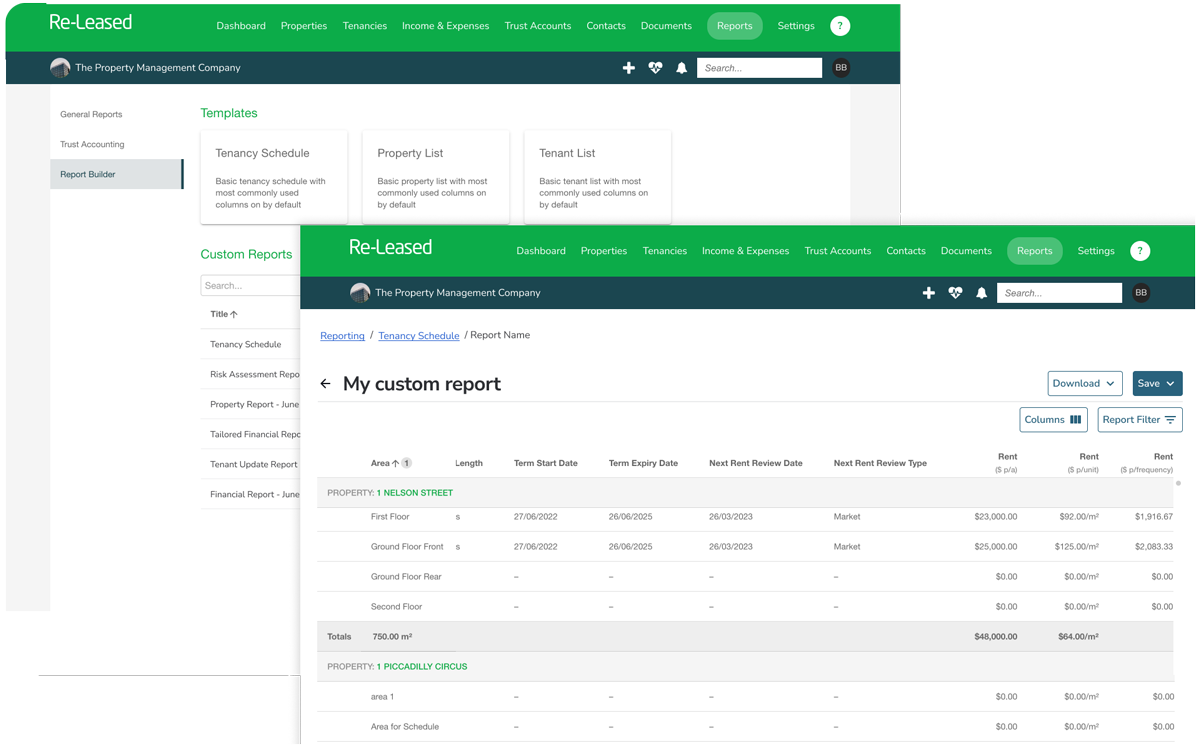Open Income & Expenses in the front window
This screenshot has height=747, width=1200.
pyautogui.click(x=746, y=251)
